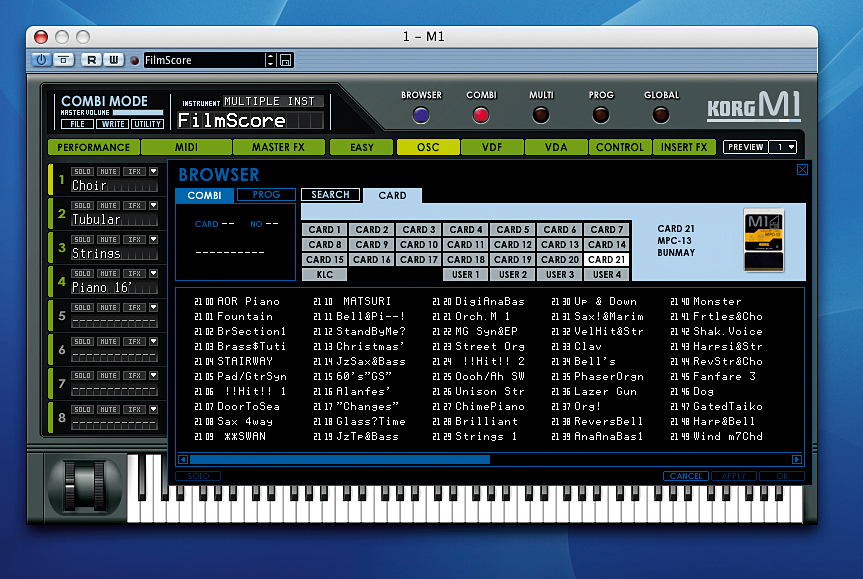Click the red indicator dot before the FilmScore preset field
This screenshot has height=579, width=863.
tap(134, 61)
